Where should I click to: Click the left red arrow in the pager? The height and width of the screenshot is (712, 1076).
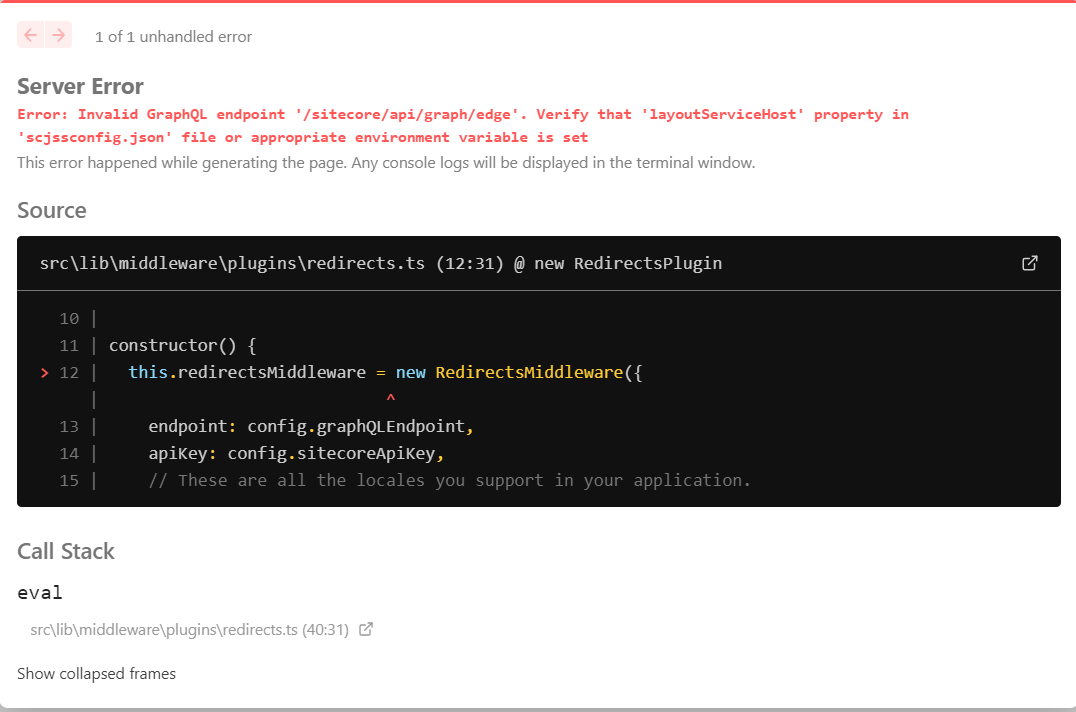click(x=30, y=35)
